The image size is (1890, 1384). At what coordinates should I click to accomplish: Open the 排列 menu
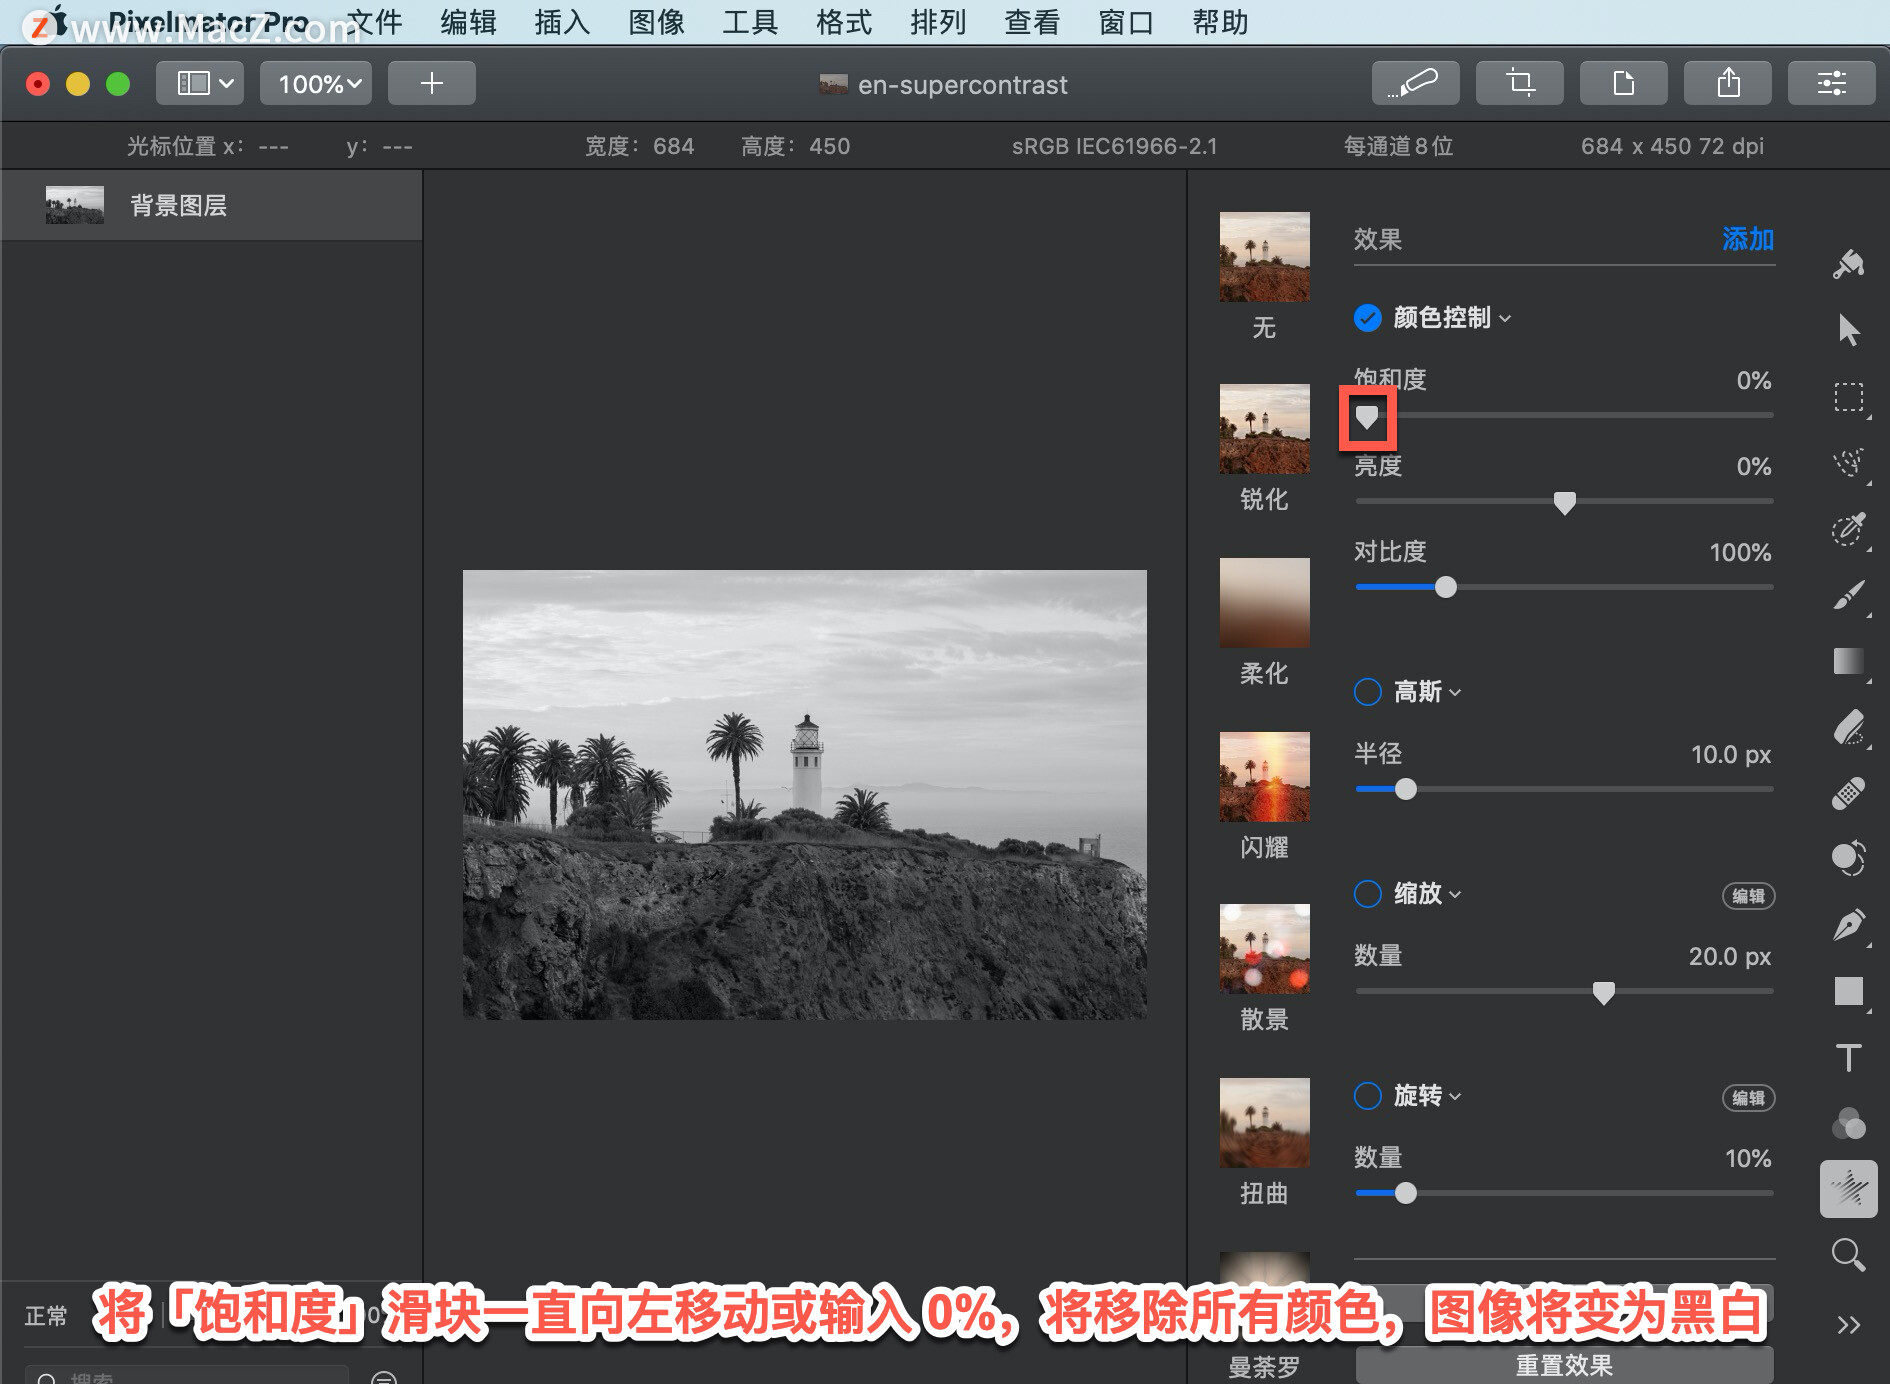(x=938, y=22)
